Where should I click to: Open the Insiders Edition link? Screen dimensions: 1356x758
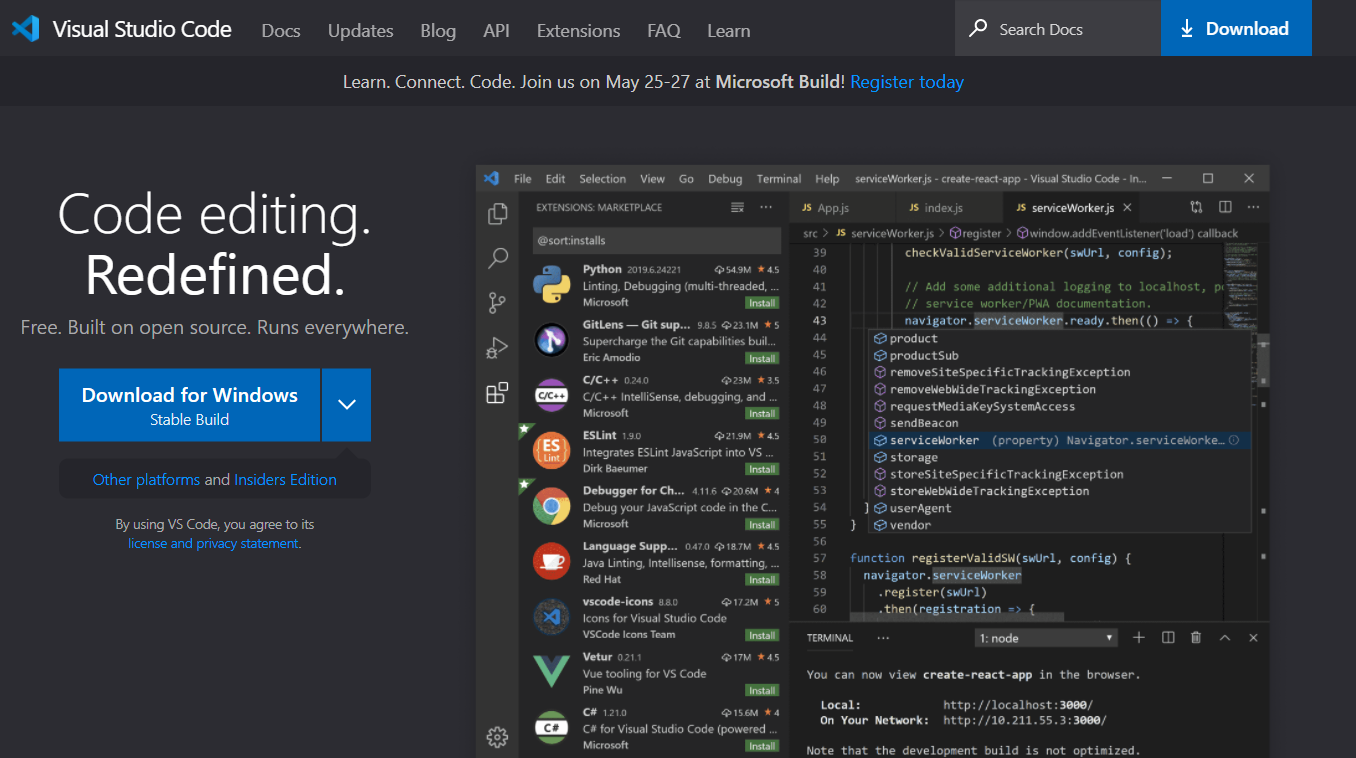coord(285,480)
